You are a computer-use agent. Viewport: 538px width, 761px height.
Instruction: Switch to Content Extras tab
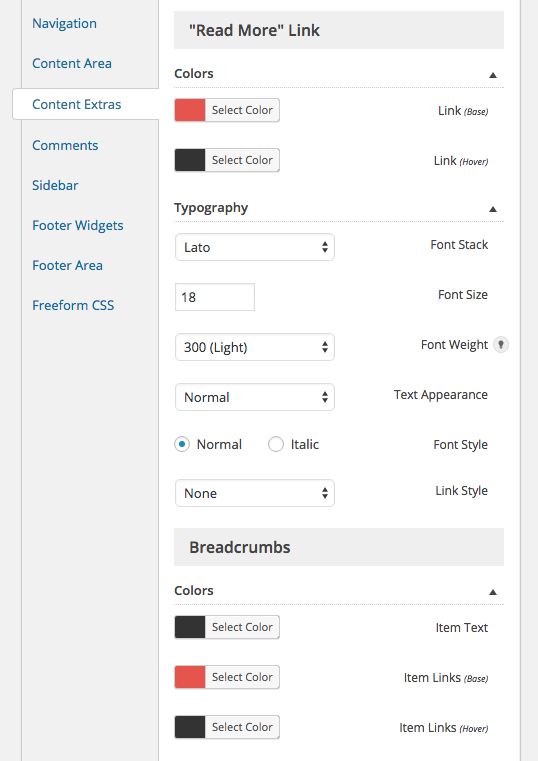tap(77, 104)
